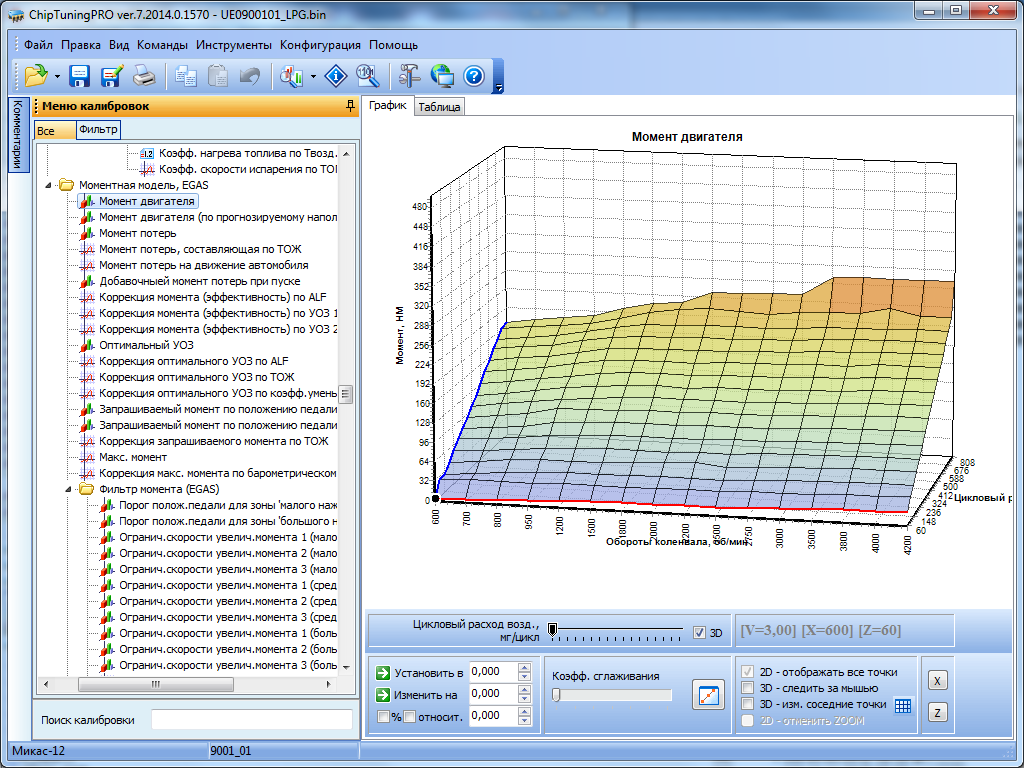Click the blue help question mark icon
The width and height of the screenshot is (1024, 768).
473,76
